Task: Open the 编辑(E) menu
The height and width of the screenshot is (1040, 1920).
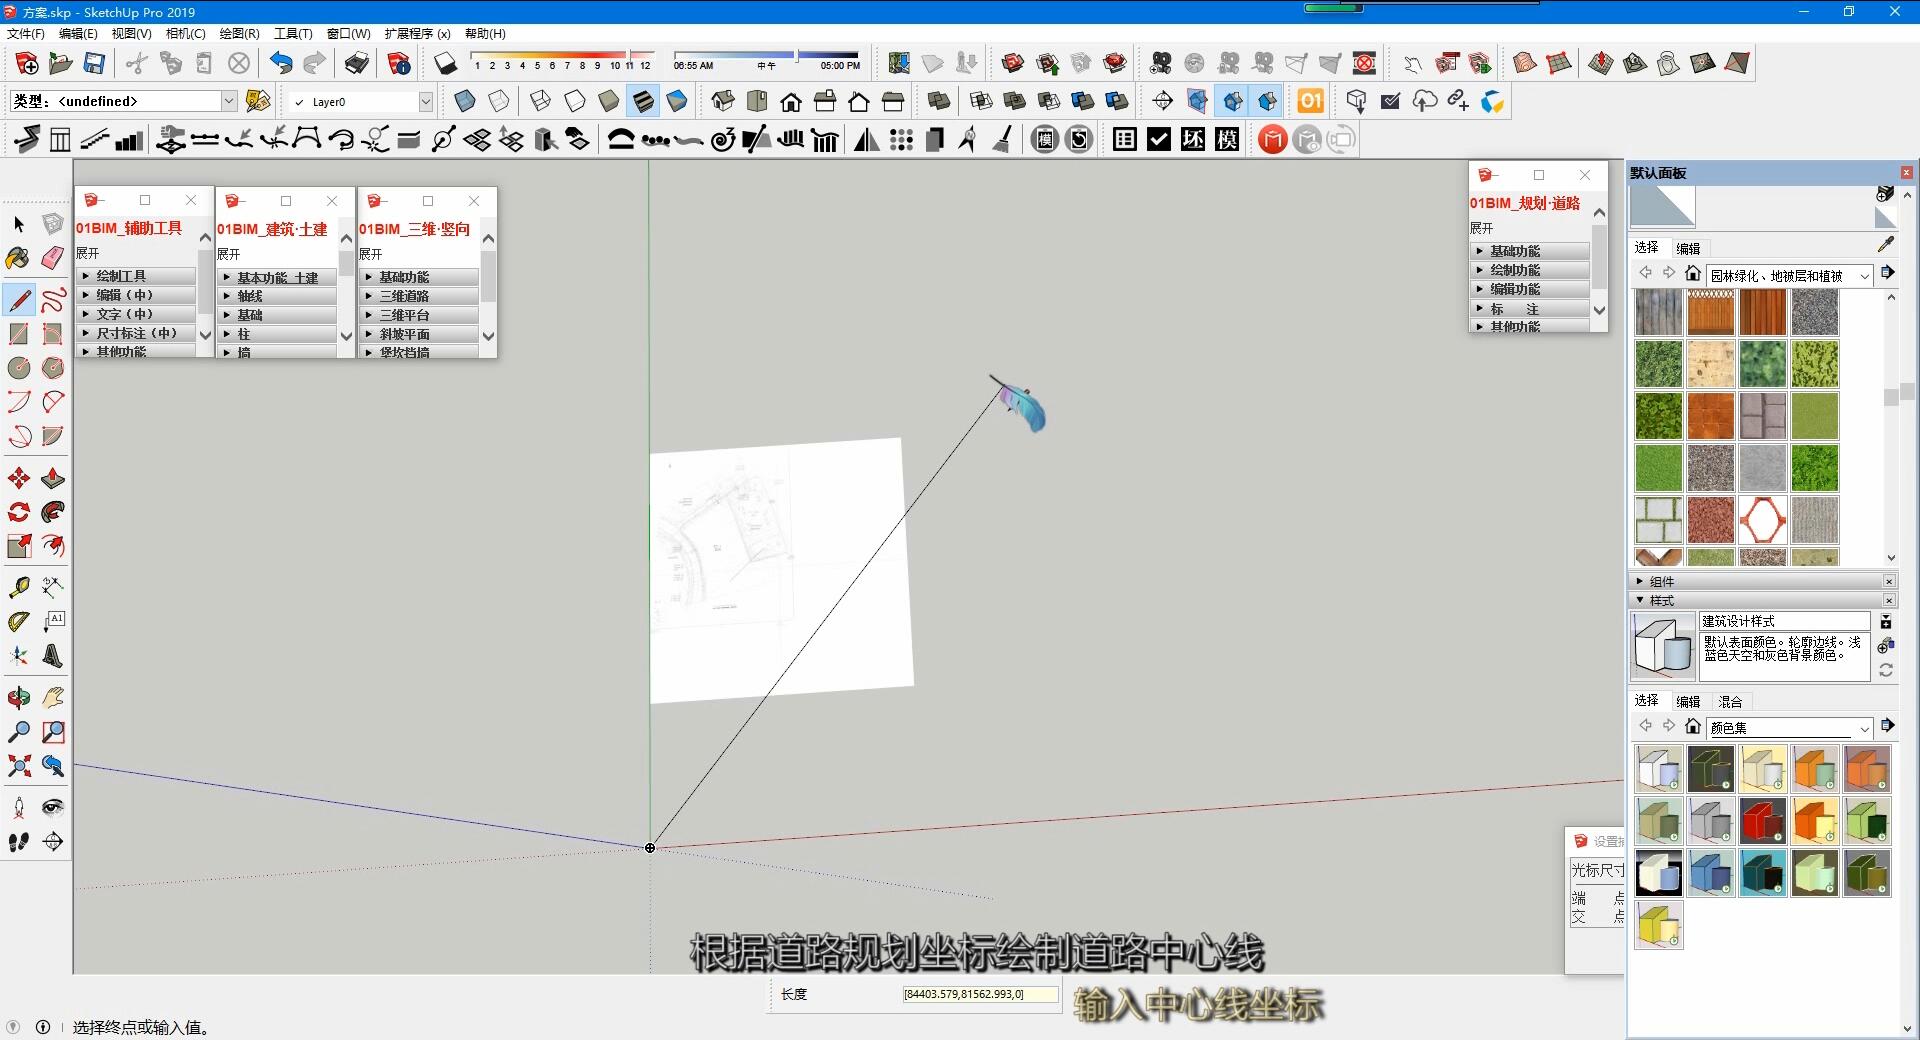Action: coord(78,33)
